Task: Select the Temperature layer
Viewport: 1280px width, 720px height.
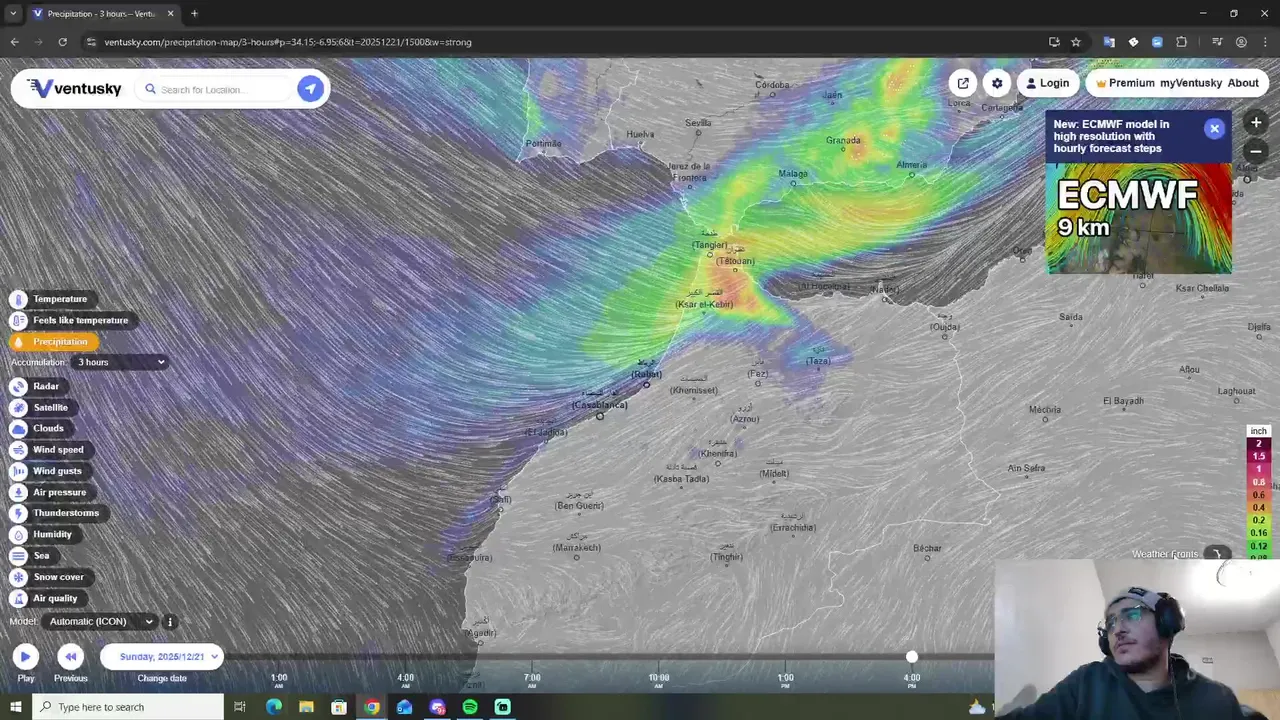Action: pyautogui.click(x=50, y=299)
